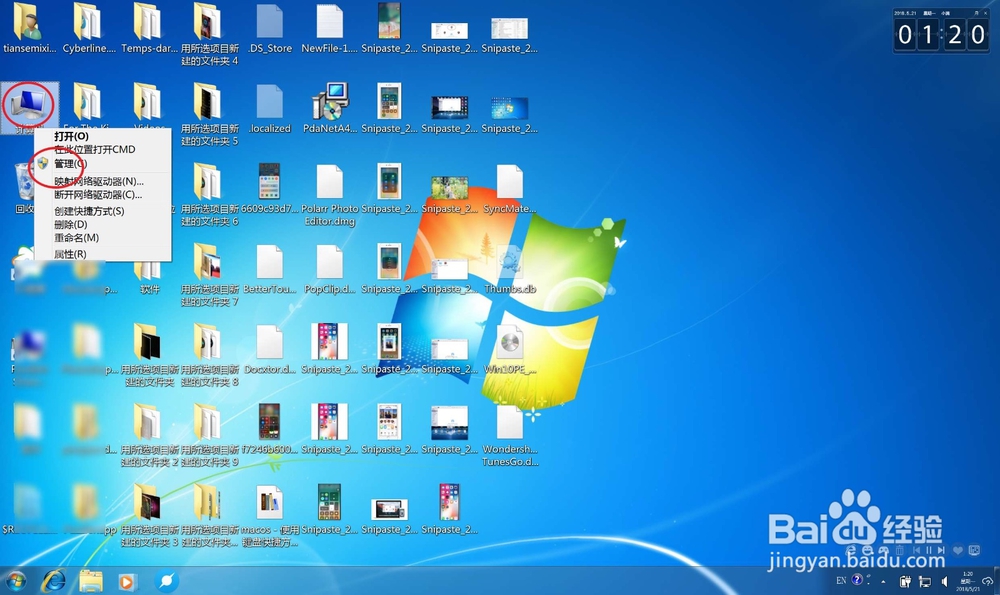Screen dimensions: 1000x595
Task: Click the gamepad icon in the wallpaper widget
Action: tap(883, 550)
